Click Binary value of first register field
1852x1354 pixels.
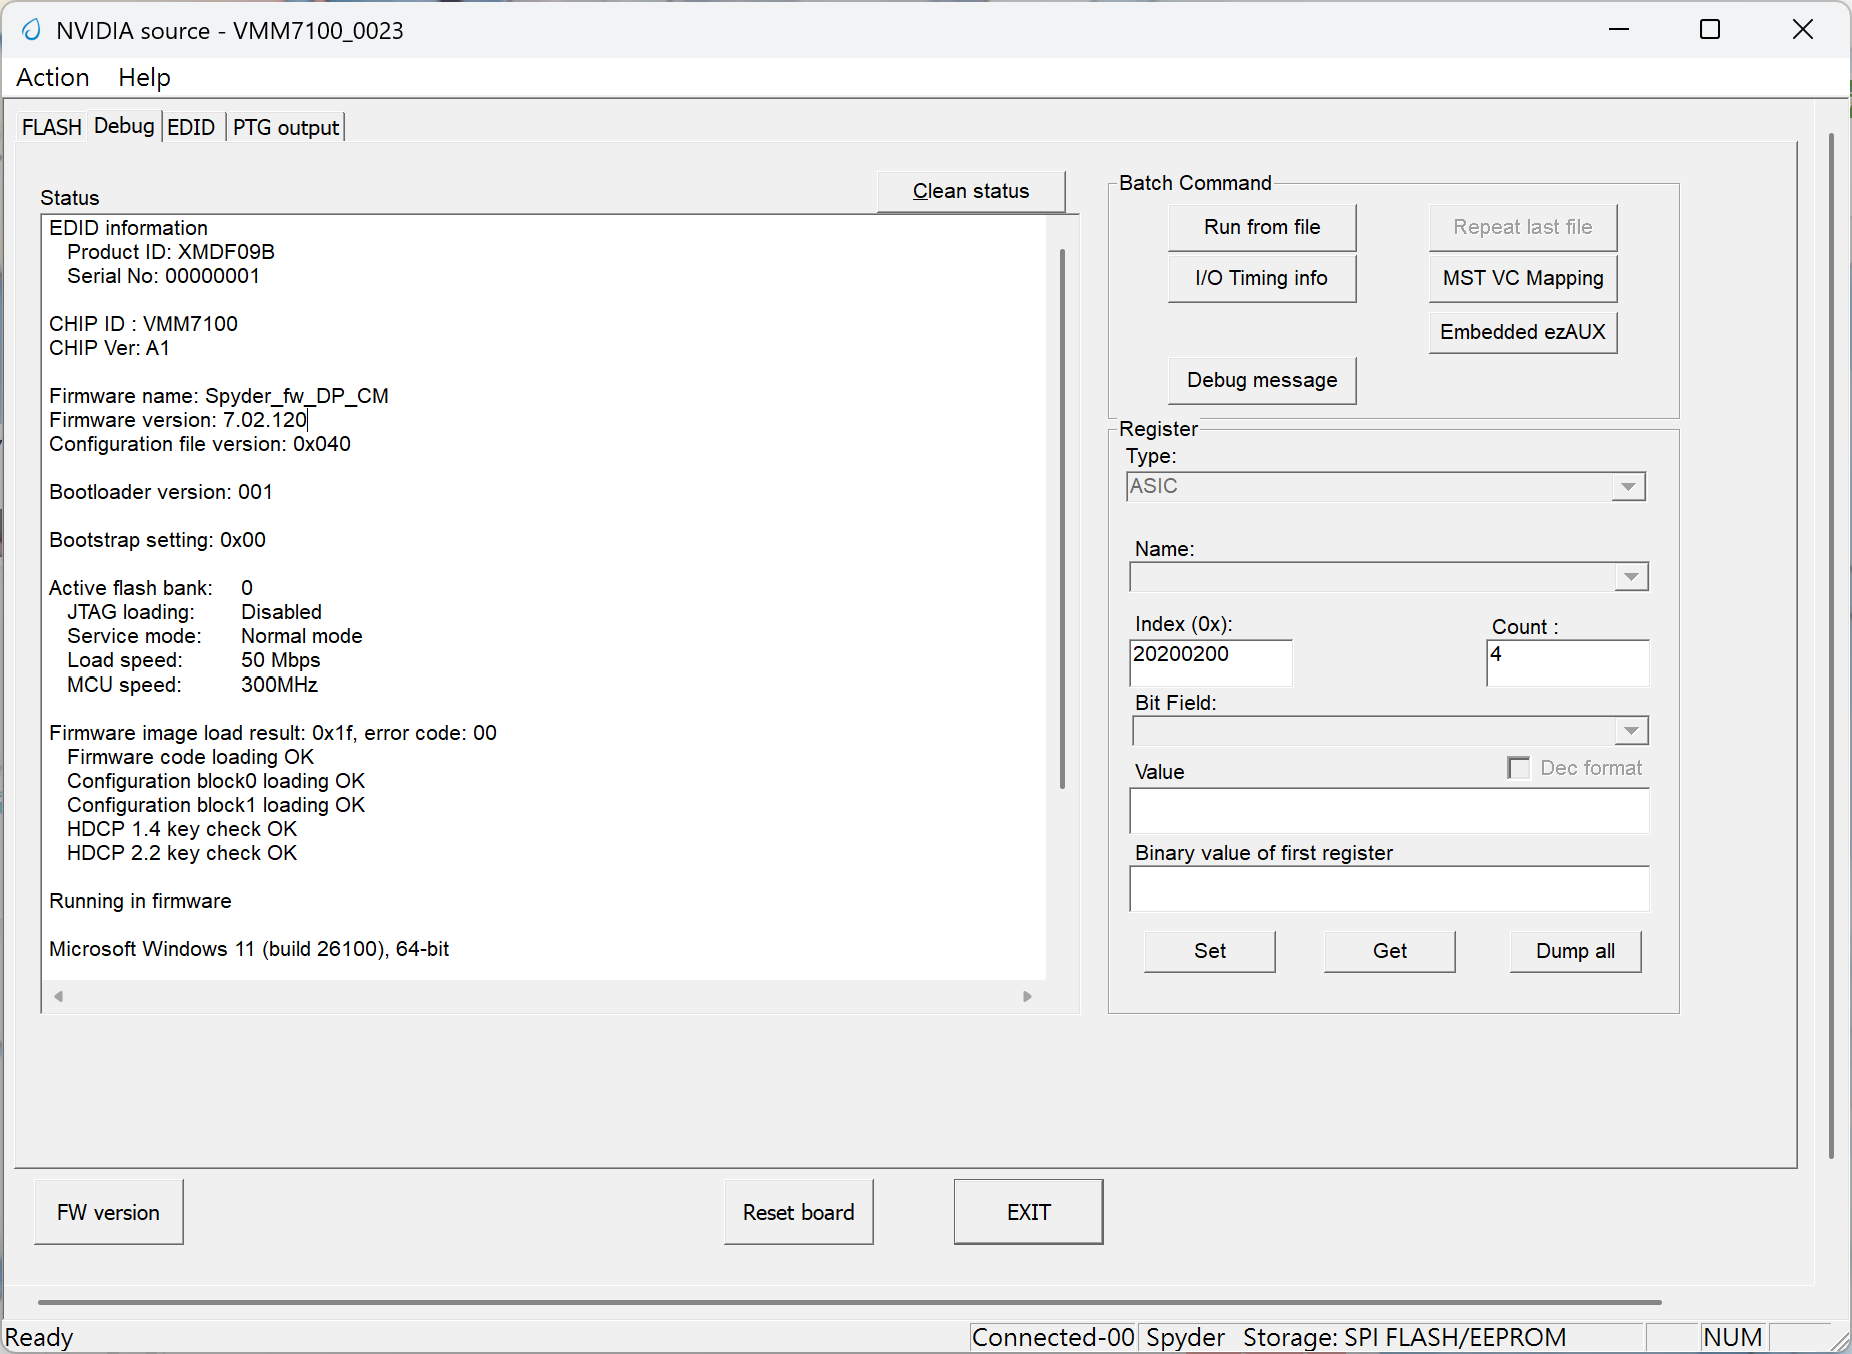[1389, 889]
